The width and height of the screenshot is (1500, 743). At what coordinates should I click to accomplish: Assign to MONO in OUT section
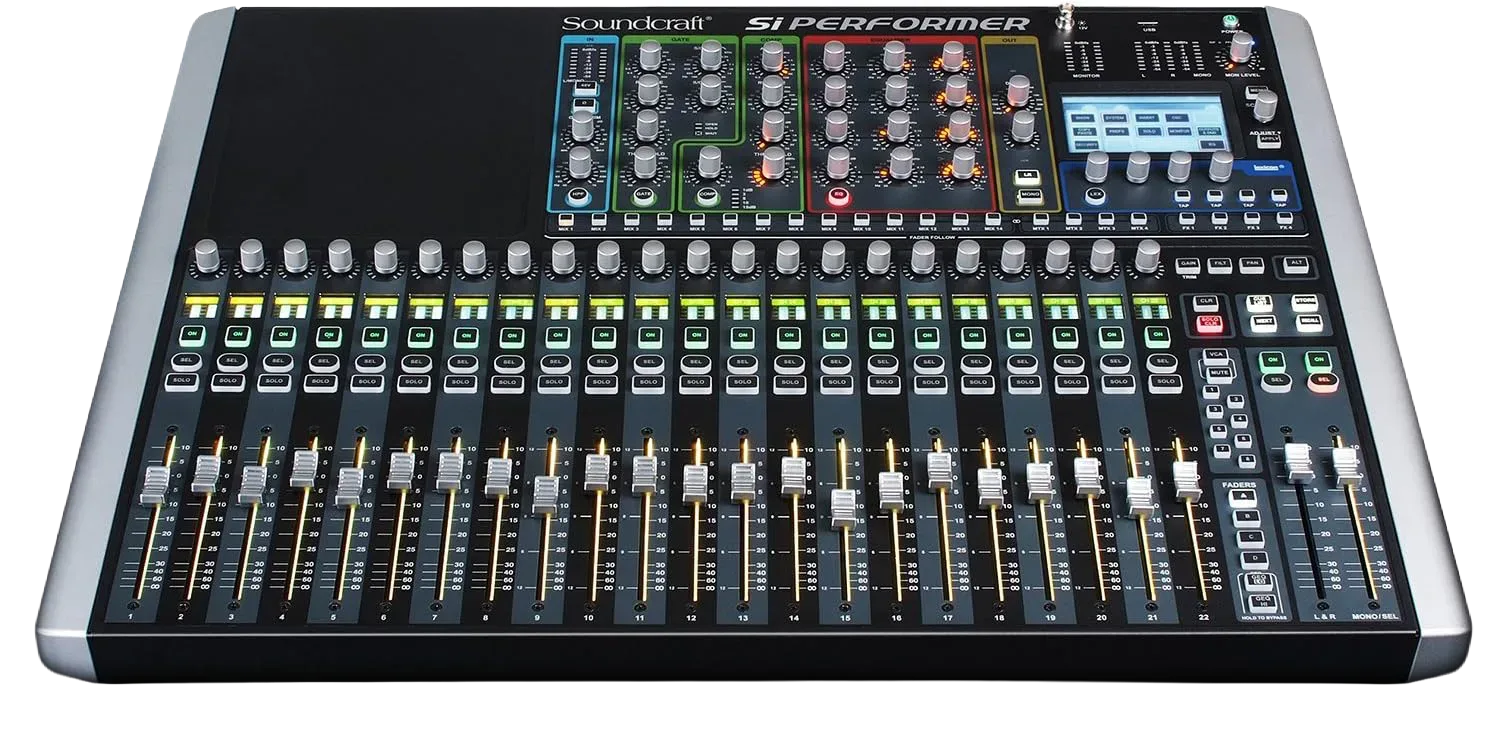[x=1029, y=195]
